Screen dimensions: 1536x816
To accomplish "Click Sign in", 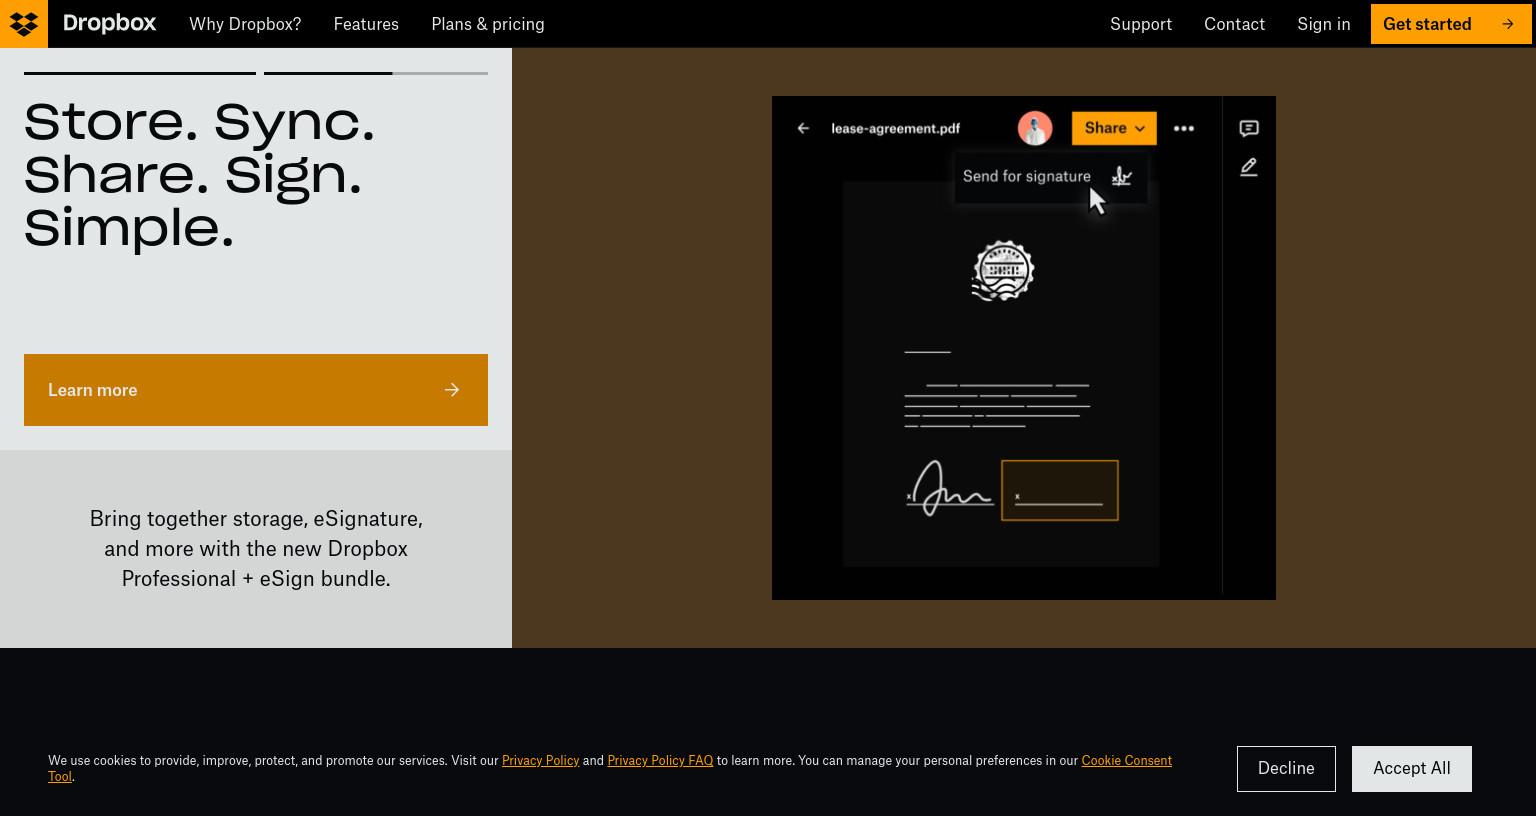I will (x=1324, y=24).
